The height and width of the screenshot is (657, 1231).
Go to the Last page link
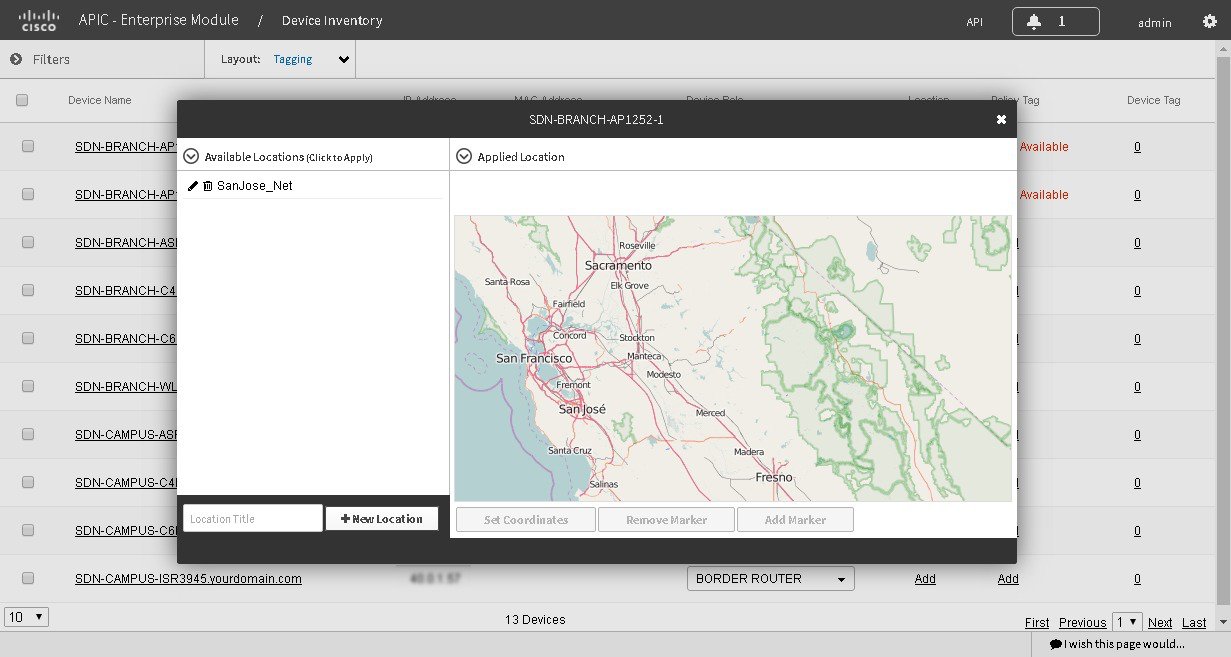pos(1194,622)
